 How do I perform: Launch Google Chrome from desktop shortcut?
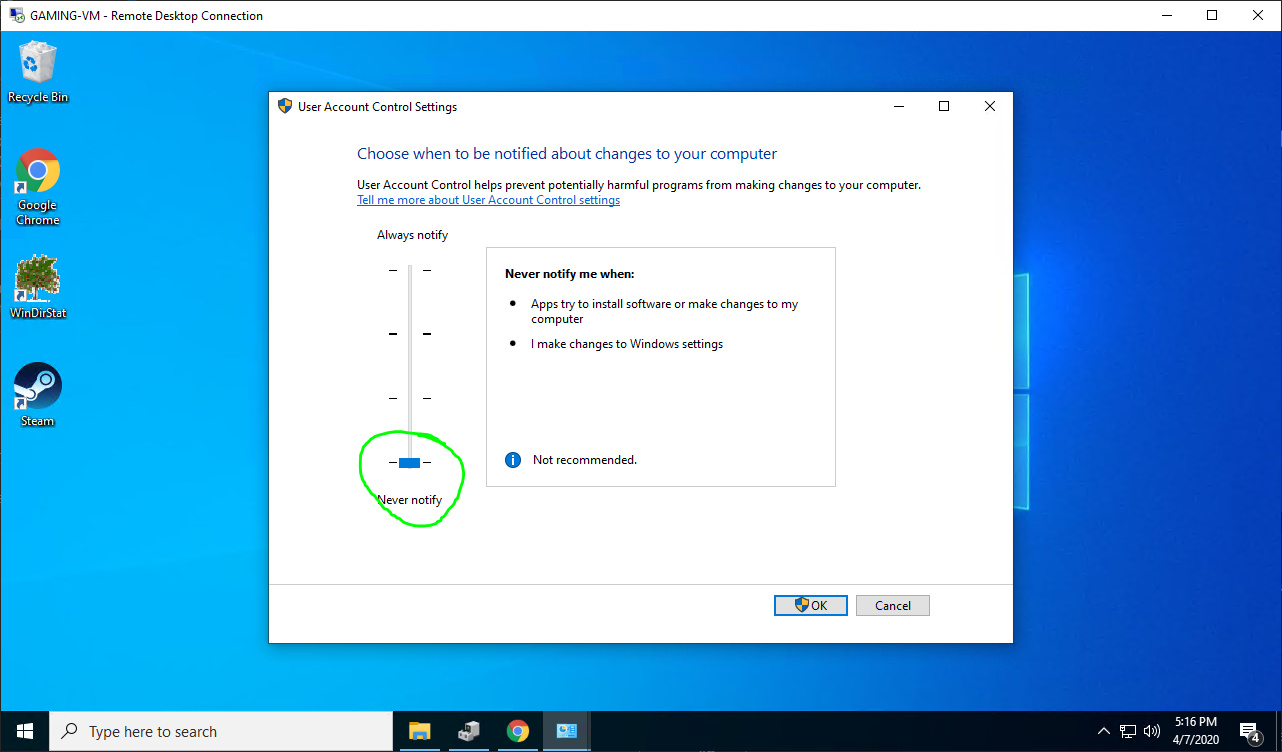[38, 187]
